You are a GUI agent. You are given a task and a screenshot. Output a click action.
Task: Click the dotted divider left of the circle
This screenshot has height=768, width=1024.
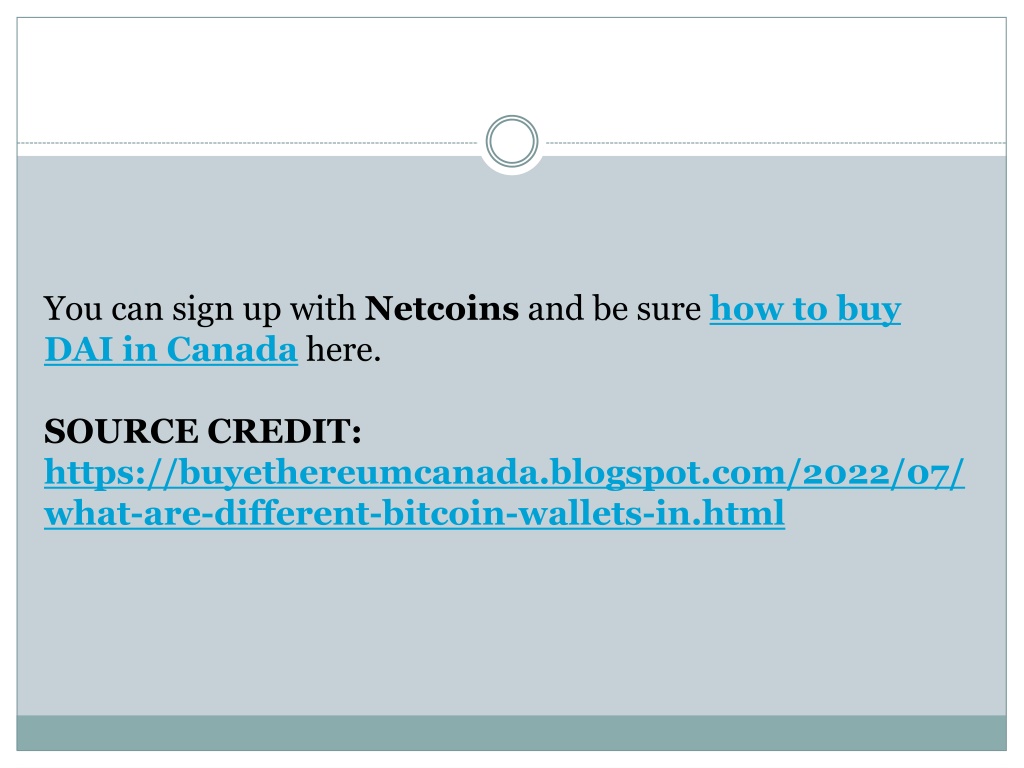point(248,142)
